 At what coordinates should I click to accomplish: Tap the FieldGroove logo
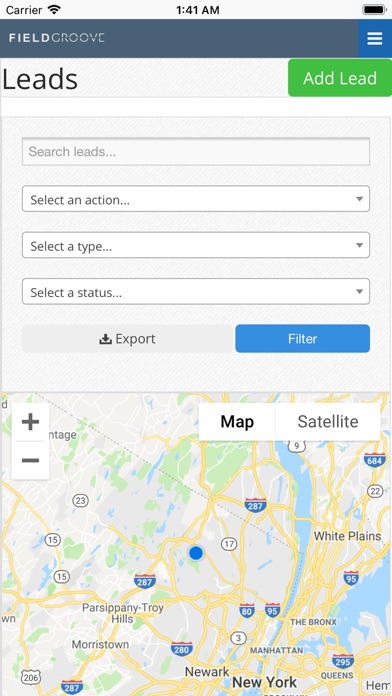pos(56,38)
